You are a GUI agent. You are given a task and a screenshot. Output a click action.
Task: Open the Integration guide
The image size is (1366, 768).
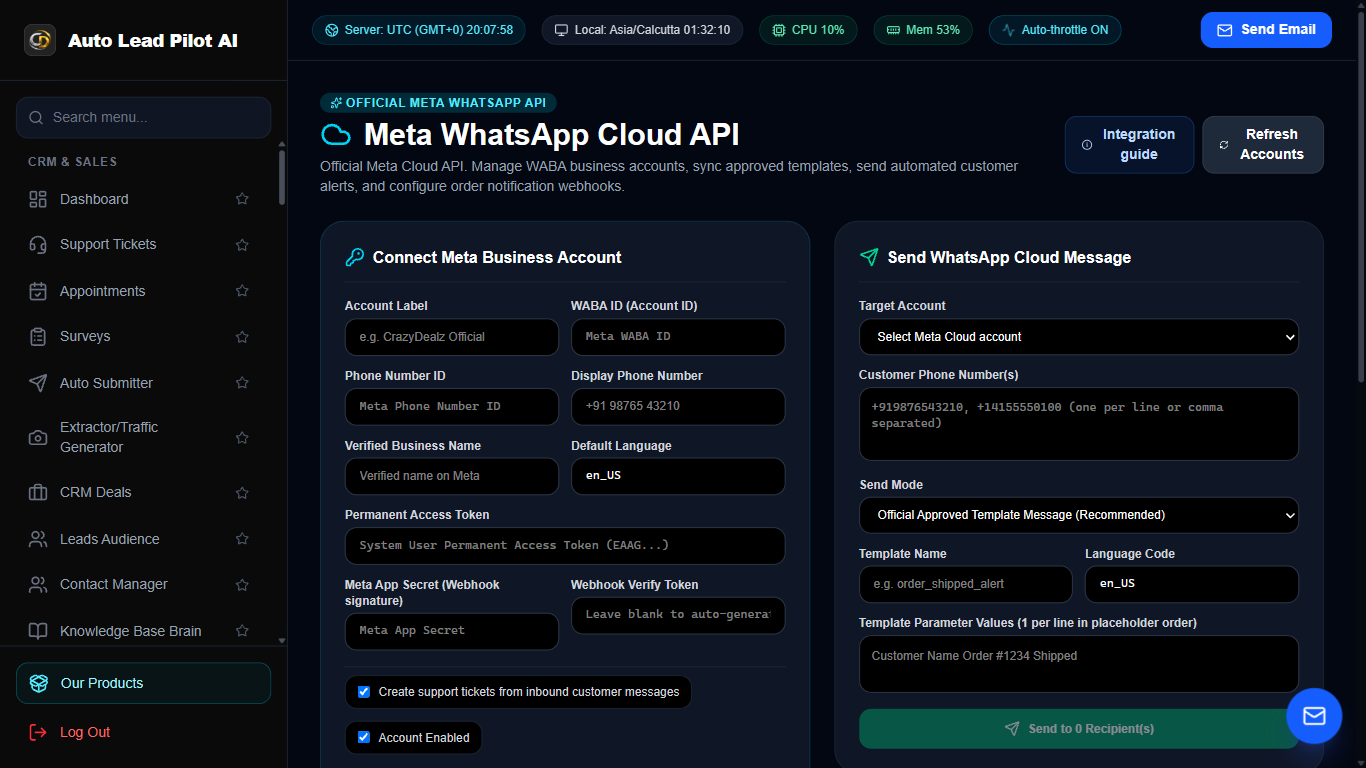pyautogui.click(x=1129, y=145)
